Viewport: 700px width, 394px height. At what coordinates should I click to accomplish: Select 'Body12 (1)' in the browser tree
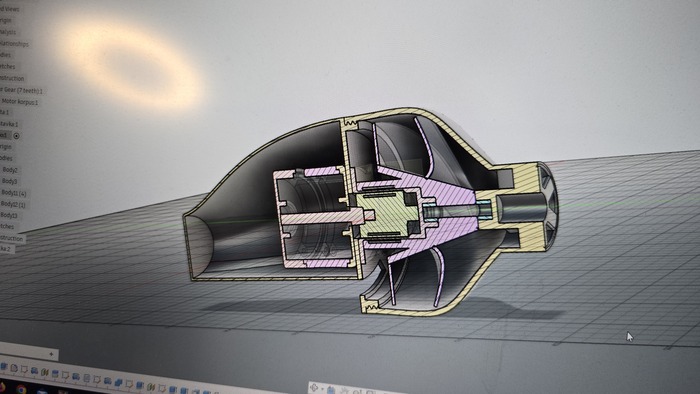[13, 204]
